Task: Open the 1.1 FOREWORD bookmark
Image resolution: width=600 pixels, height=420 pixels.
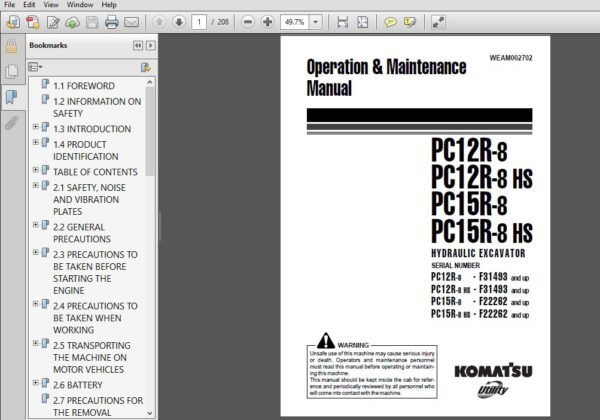Action: [84, 86]
